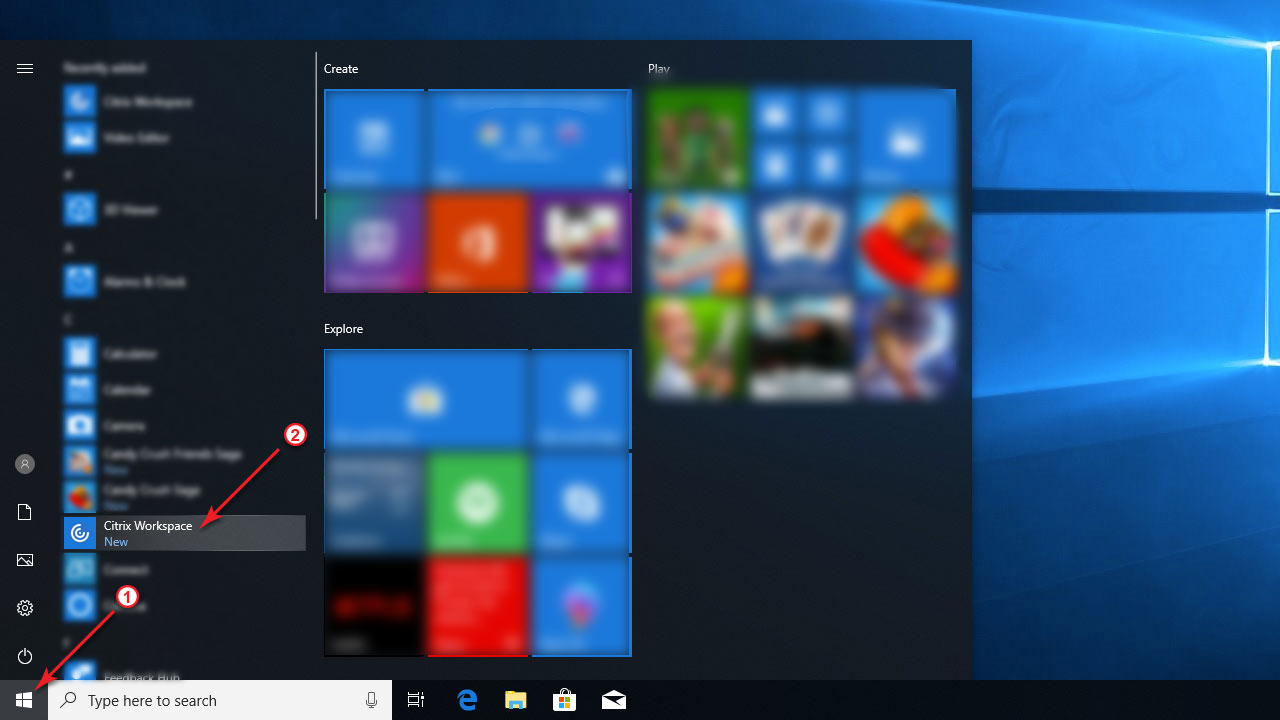1280x720 pixels.
Task: Open the Microsoft Store from the taskbar
Action: click(x=565, y=700)
